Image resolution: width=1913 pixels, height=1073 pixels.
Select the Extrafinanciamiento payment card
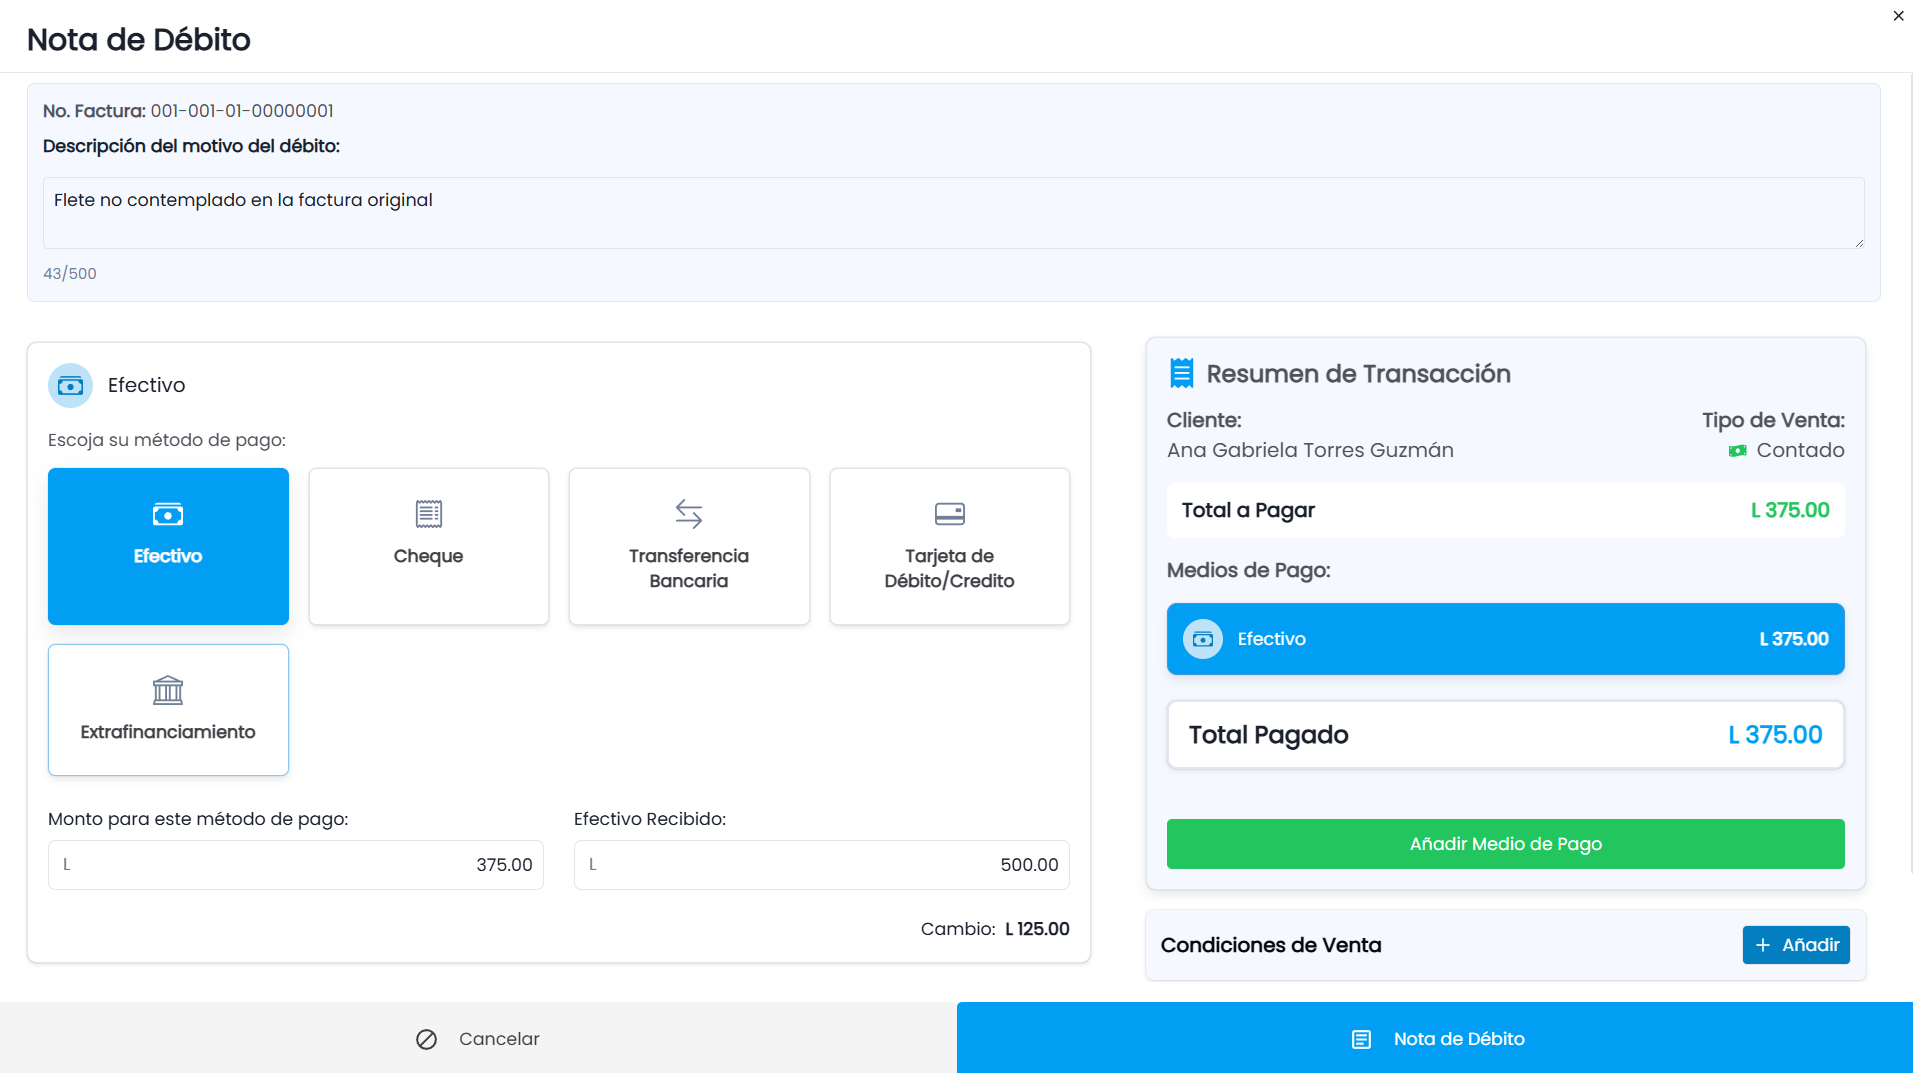pyautogui.click(x=168, y=710)
